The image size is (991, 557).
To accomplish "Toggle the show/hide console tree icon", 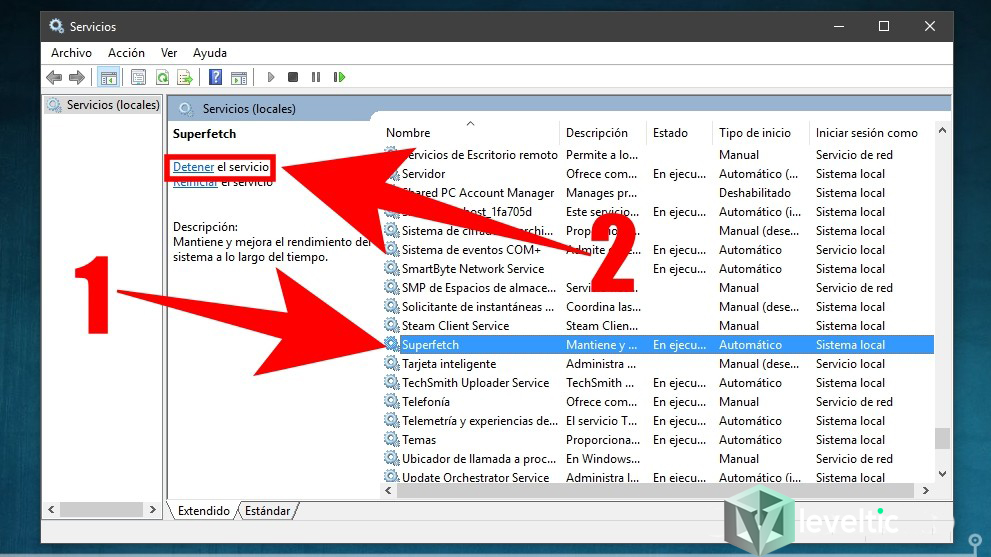I will [108, 77].
